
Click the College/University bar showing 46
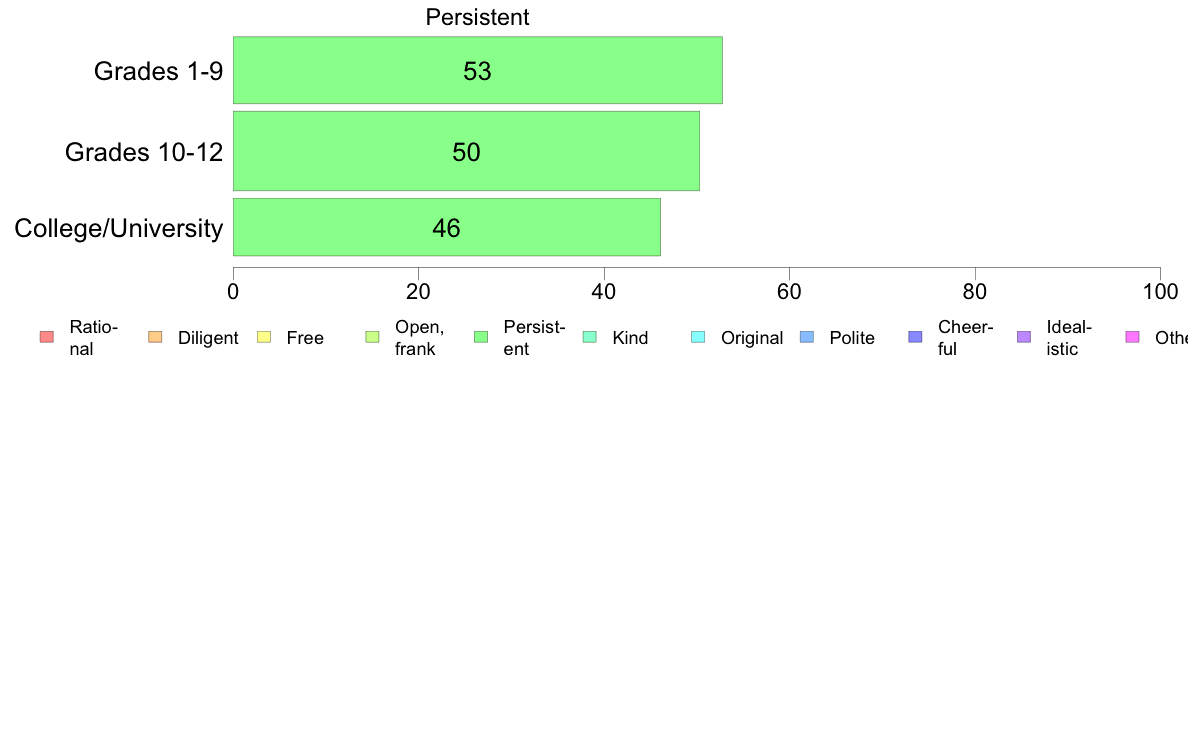pyautogui.click(x=446, y=227)
